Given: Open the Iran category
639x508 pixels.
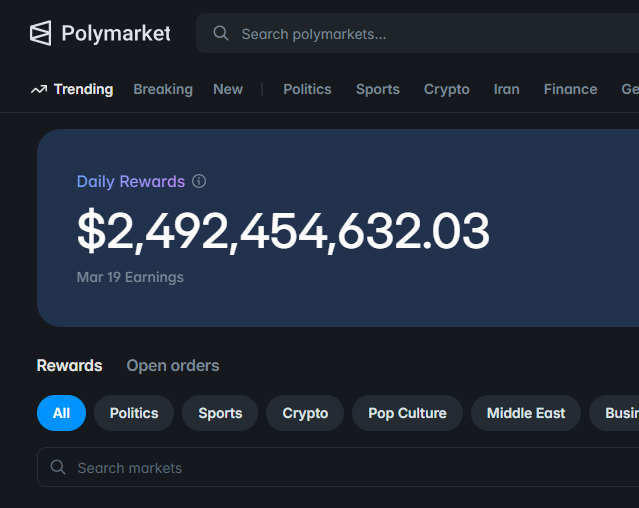Looking at the screenshot, I should tap(507, 89).
